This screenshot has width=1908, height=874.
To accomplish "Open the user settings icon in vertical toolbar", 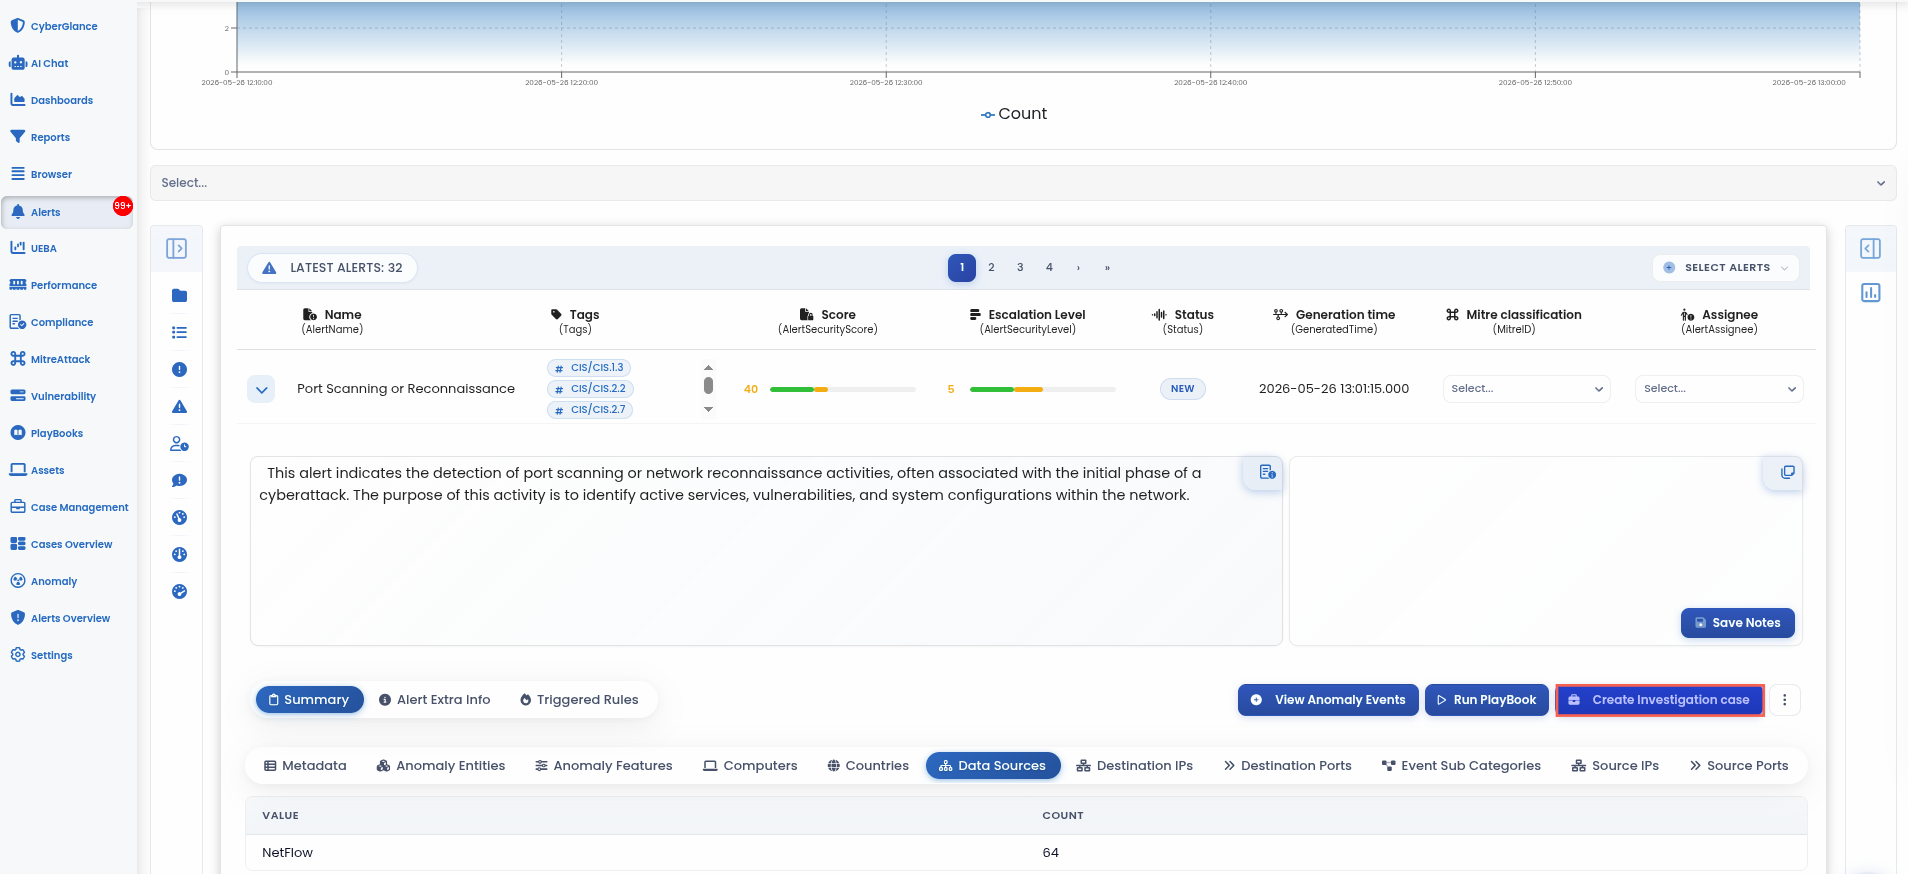I will (x=179, y=444).
